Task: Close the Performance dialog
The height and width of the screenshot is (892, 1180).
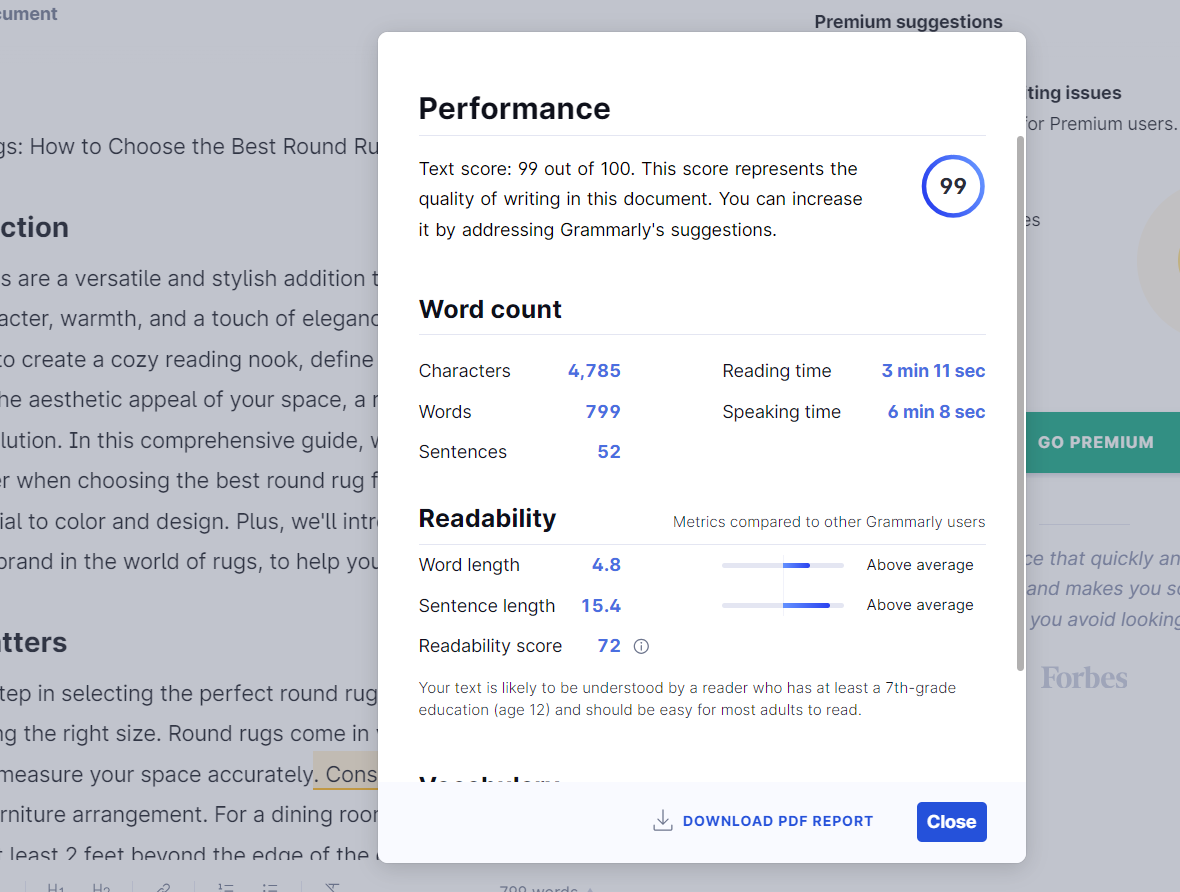Action: (x=951, y=821)
